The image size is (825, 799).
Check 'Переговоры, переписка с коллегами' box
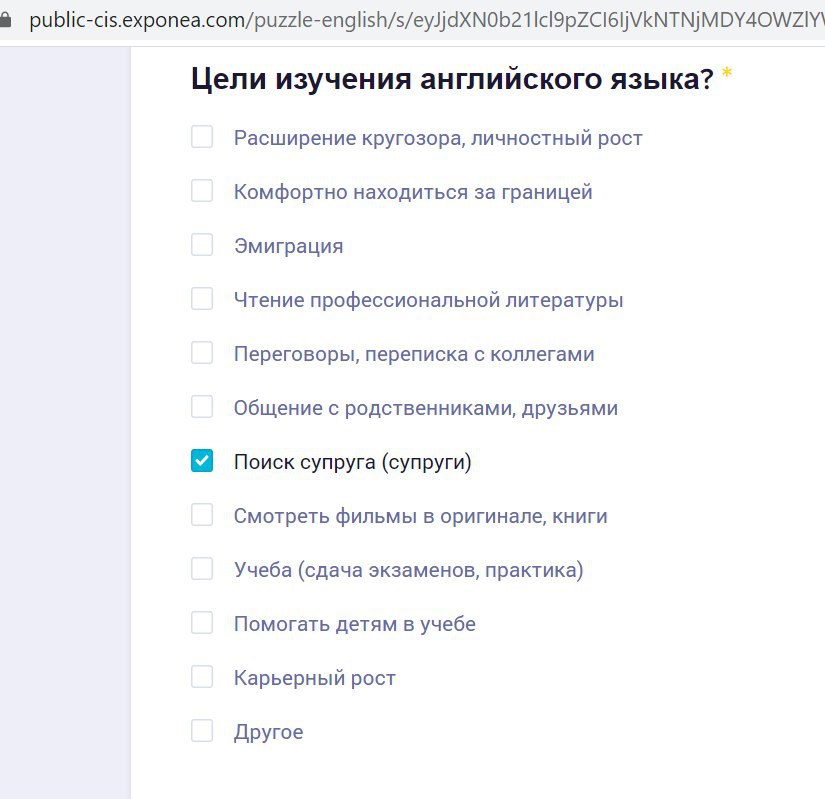click(202, 353)
